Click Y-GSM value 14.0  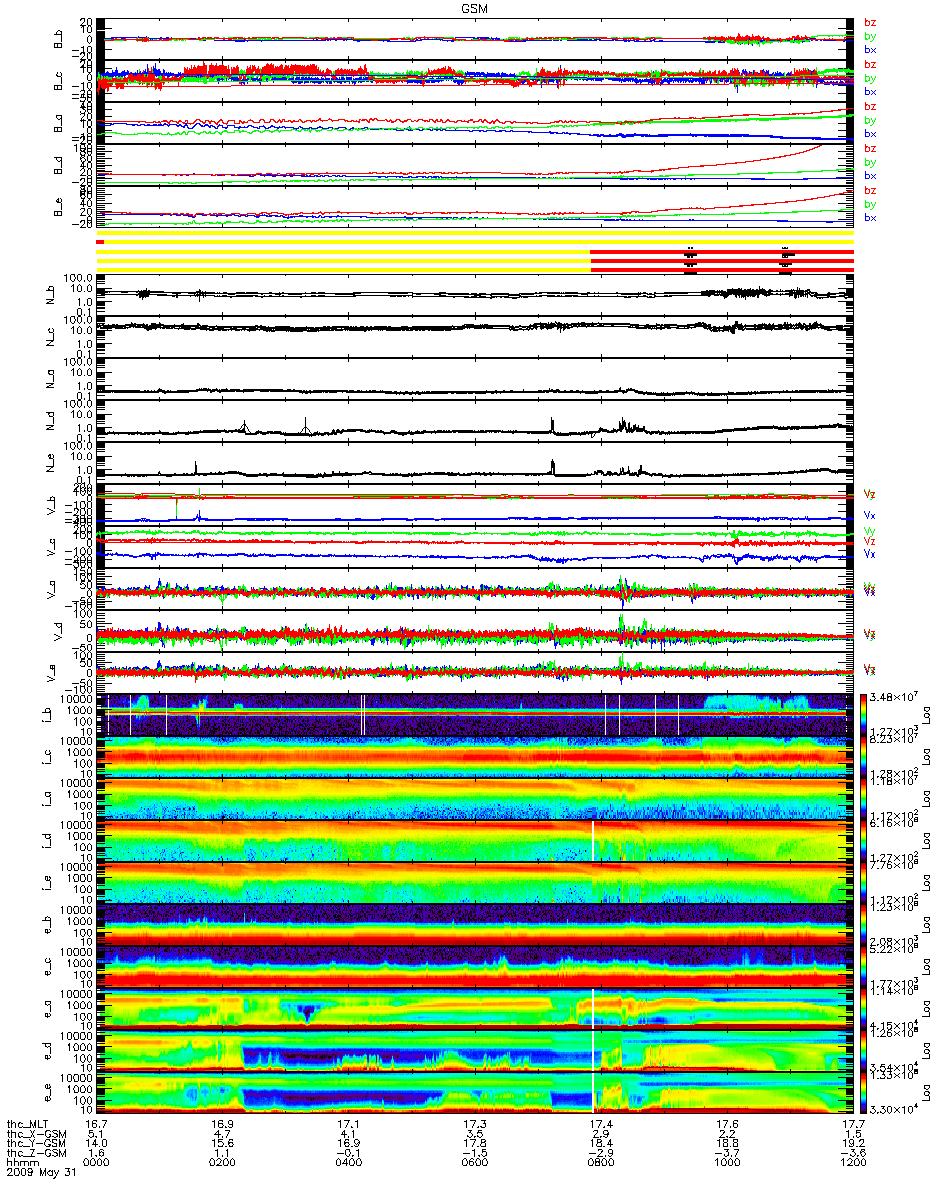coord(97,1143)
